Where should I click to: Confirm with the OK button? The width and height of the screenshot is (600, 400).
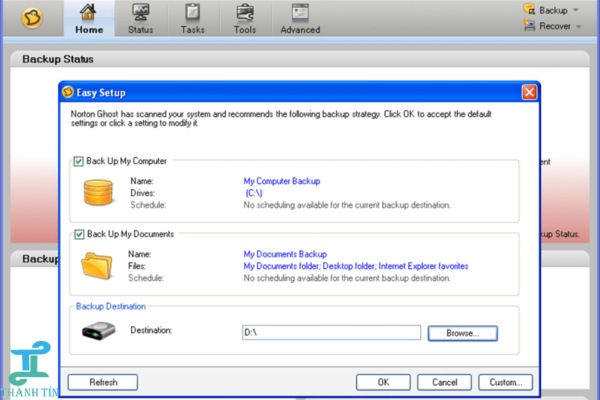pyautogui.click(x=383, y=382)
